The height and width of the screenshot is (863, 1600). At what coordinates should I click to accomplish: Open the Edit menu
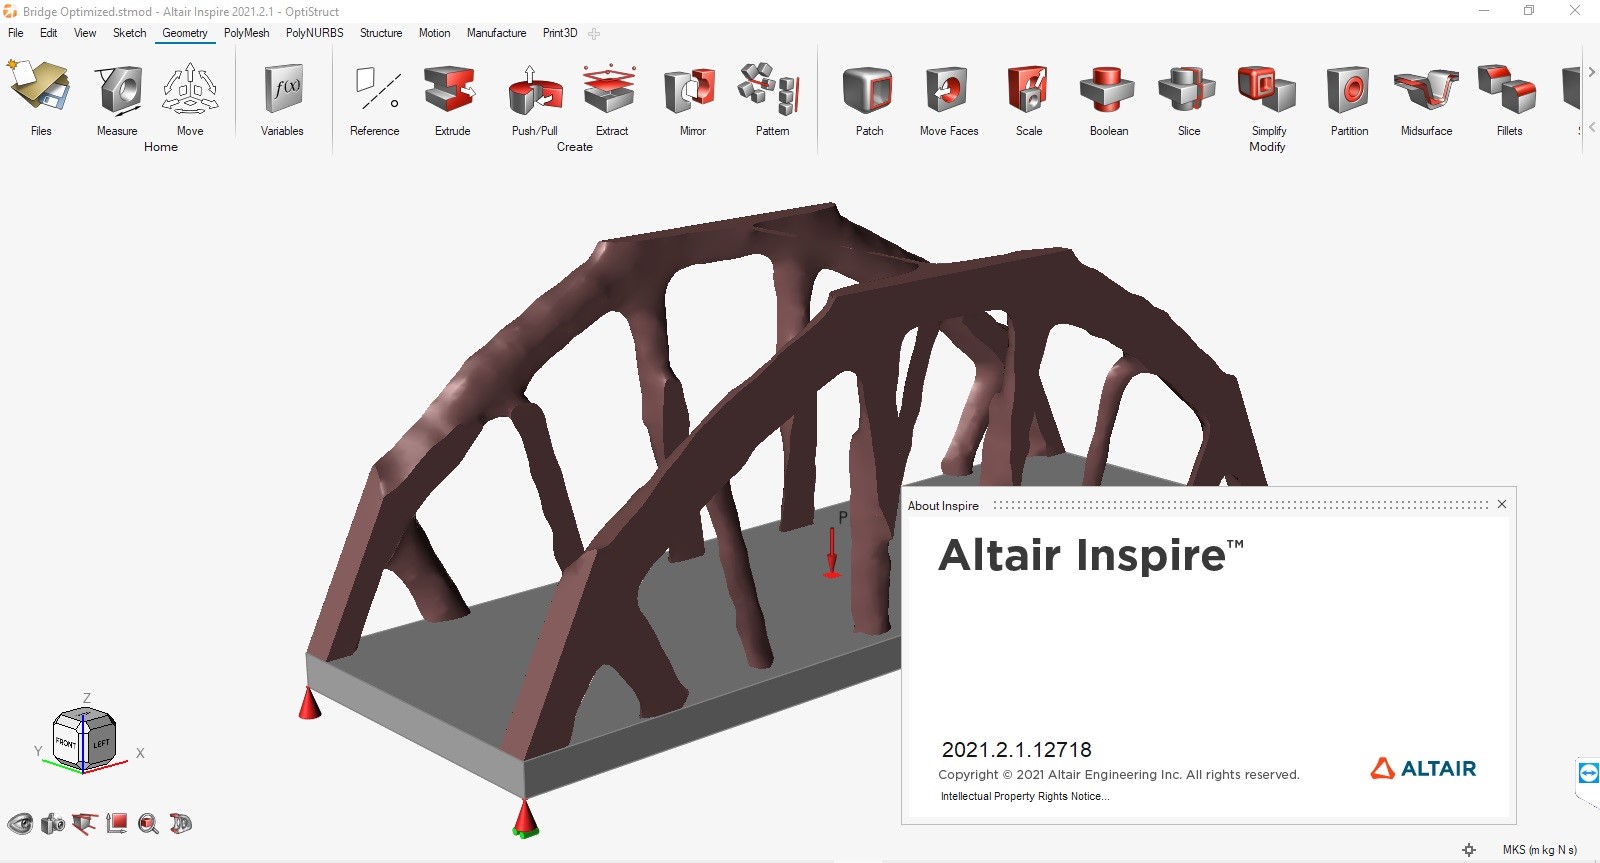(x=48, y=33)
